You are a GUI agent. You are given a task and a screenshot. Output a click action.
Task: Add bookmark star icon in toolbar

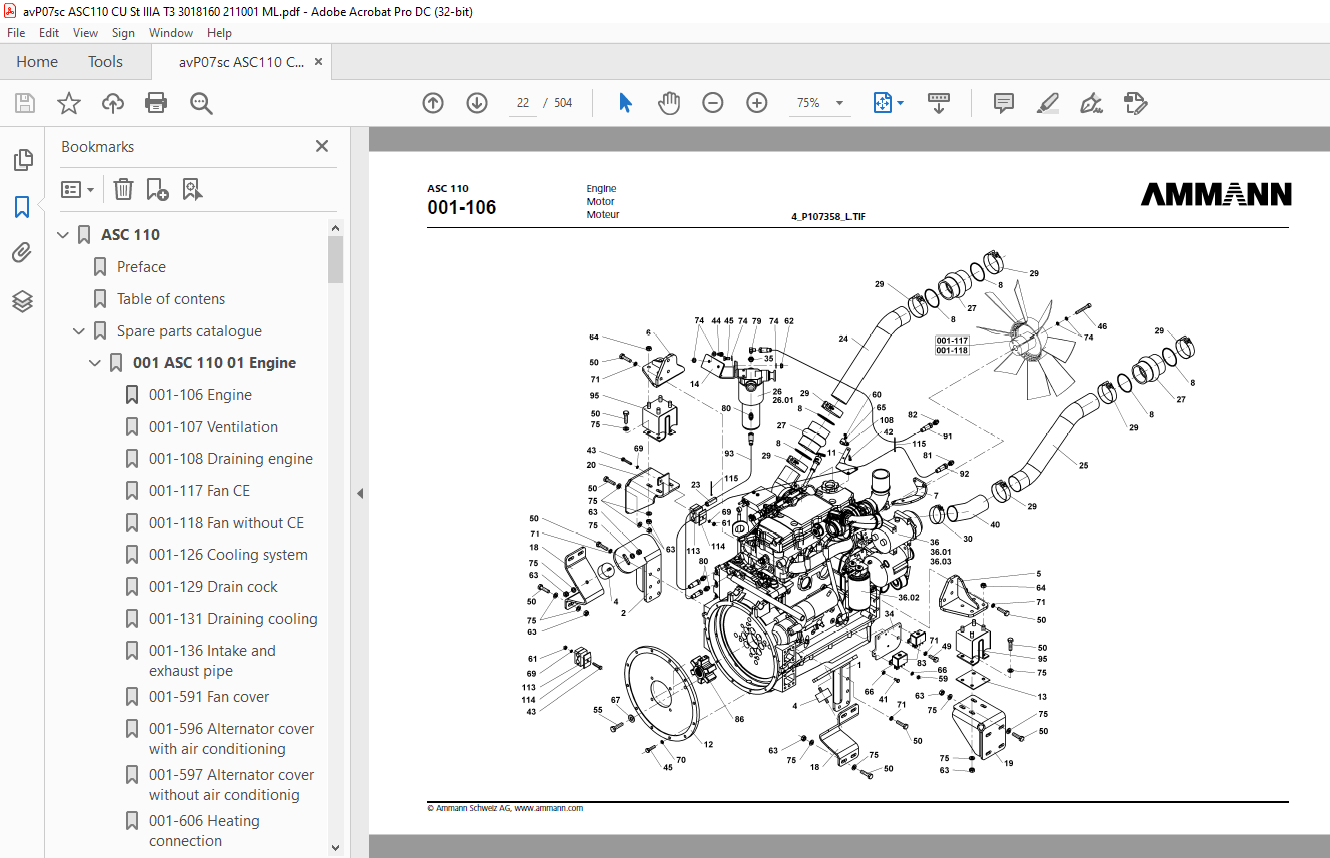point(69,103)
